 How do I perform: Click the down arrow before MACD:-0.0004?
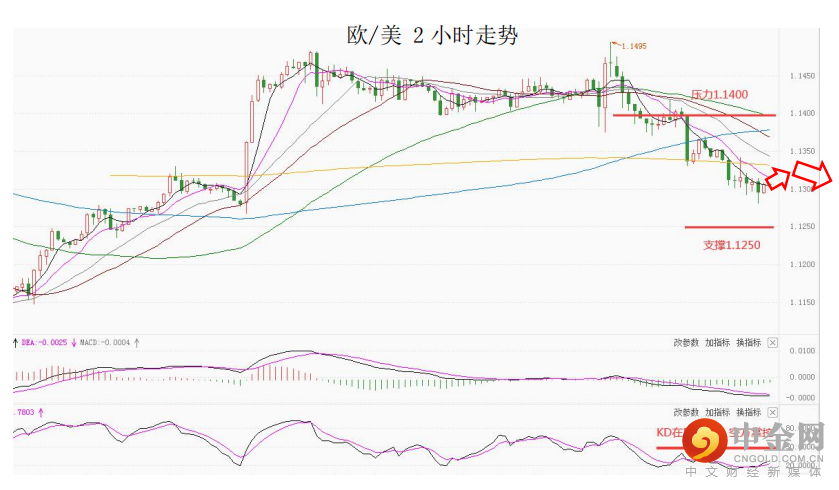click(74, 342)
